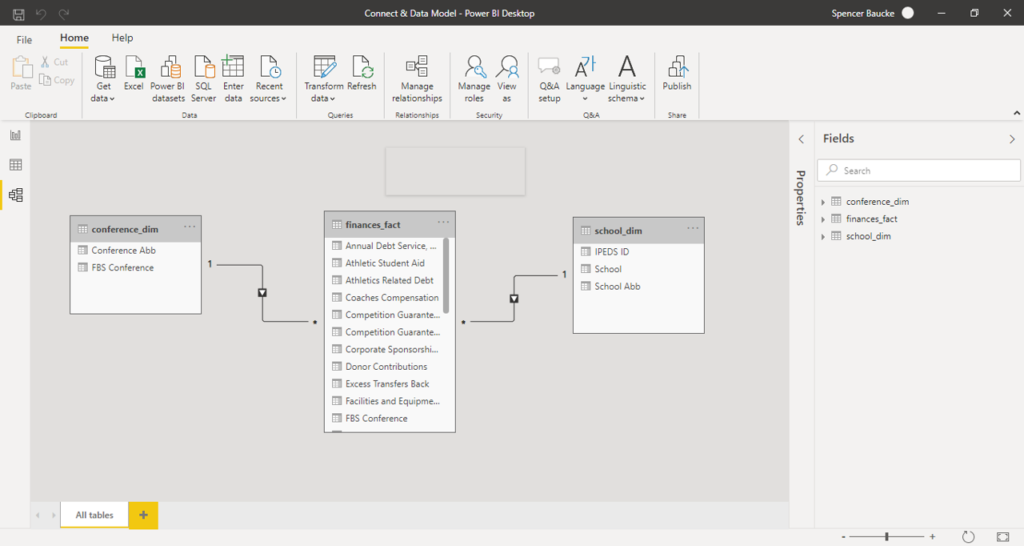
Task: Click the Get data icon
Action: [x=103, y=69]
